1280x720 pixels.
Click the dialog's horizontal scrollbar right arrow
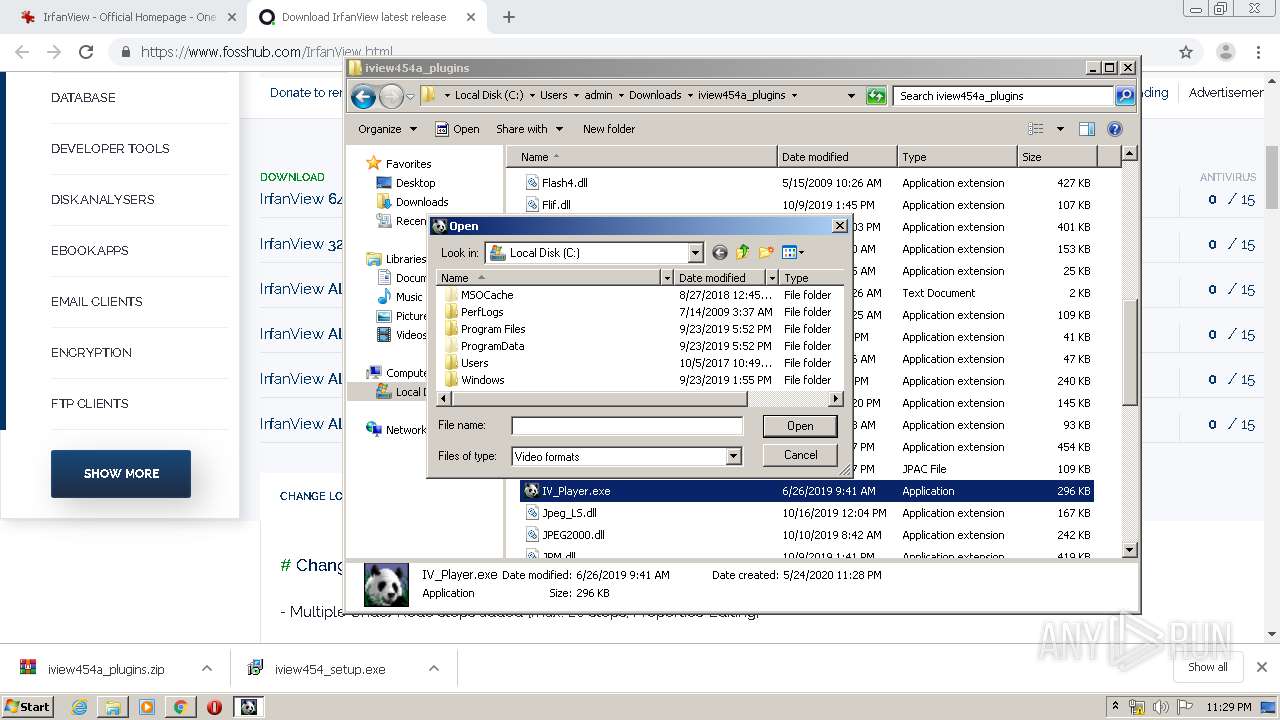837,398
